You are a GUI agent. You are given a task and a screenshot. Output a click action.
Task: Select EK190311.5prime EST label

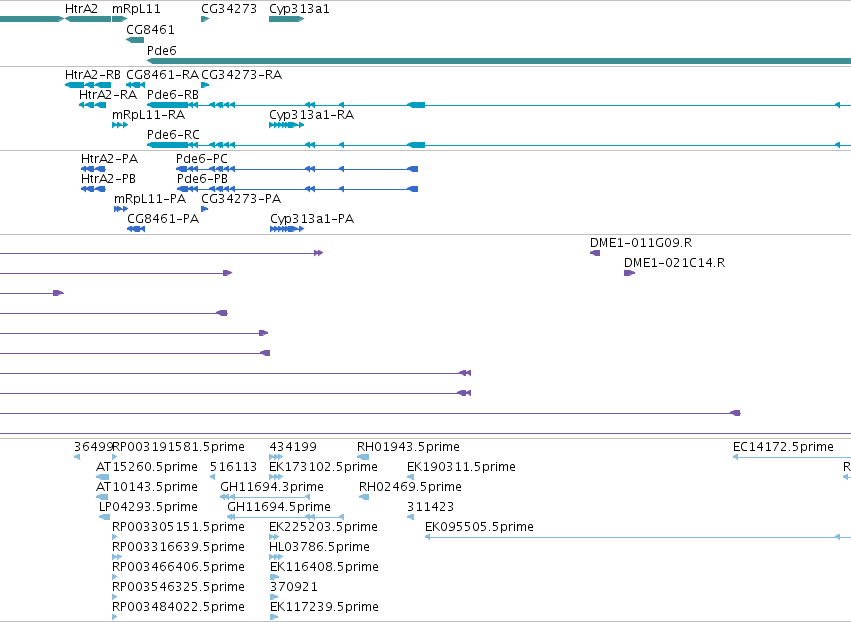tap(461, 467)
